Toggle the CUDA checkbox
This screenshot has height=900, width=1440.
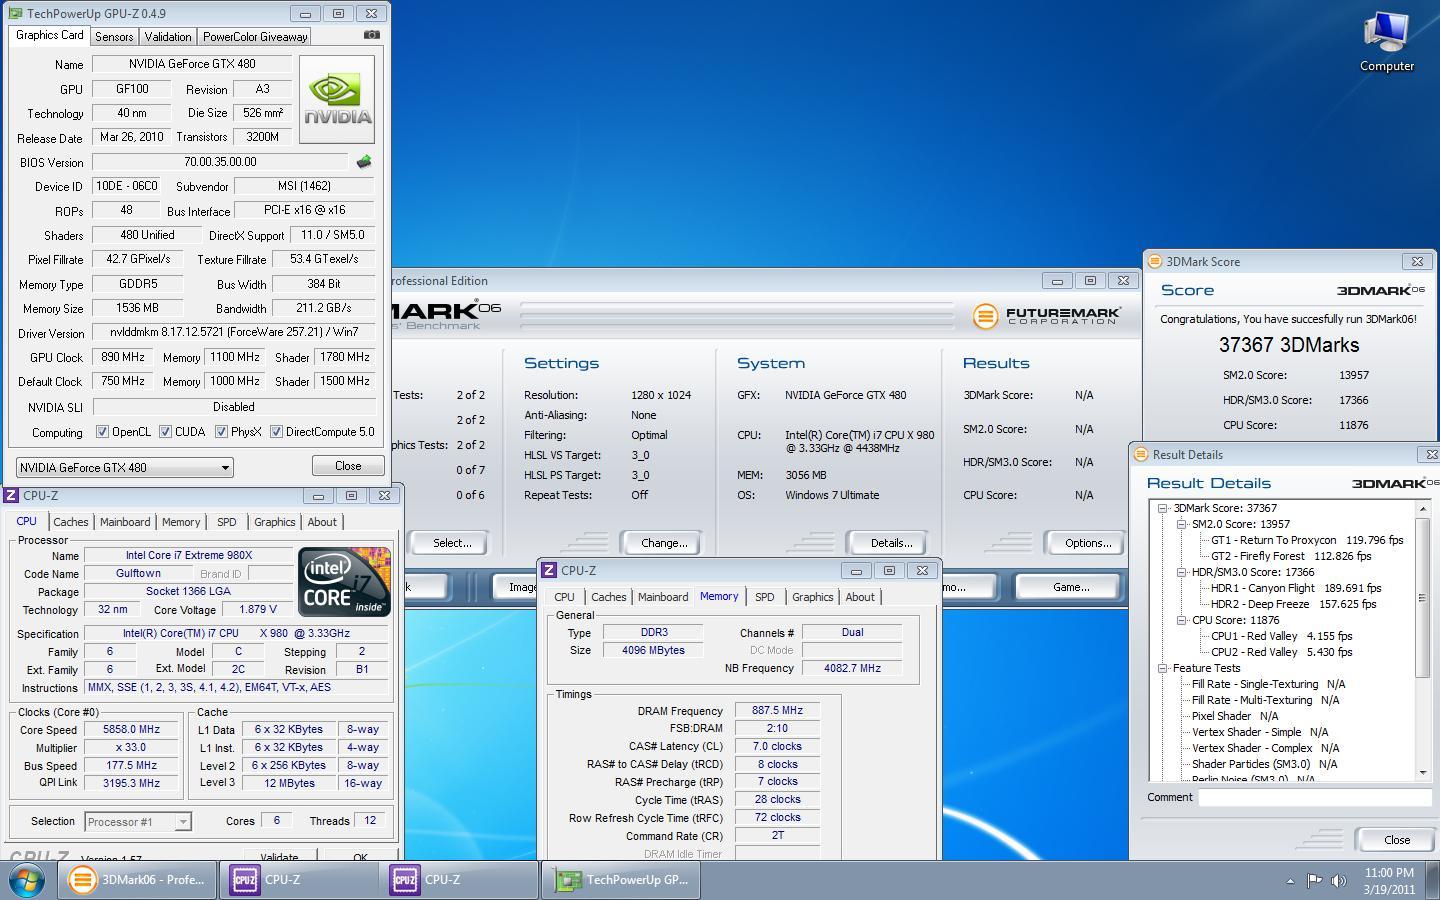[x=165, y=432]
